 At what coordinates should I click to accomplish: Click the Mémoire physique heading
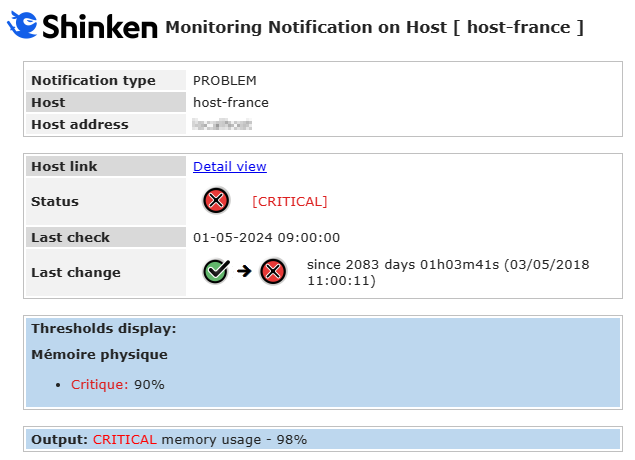[99, 354]
